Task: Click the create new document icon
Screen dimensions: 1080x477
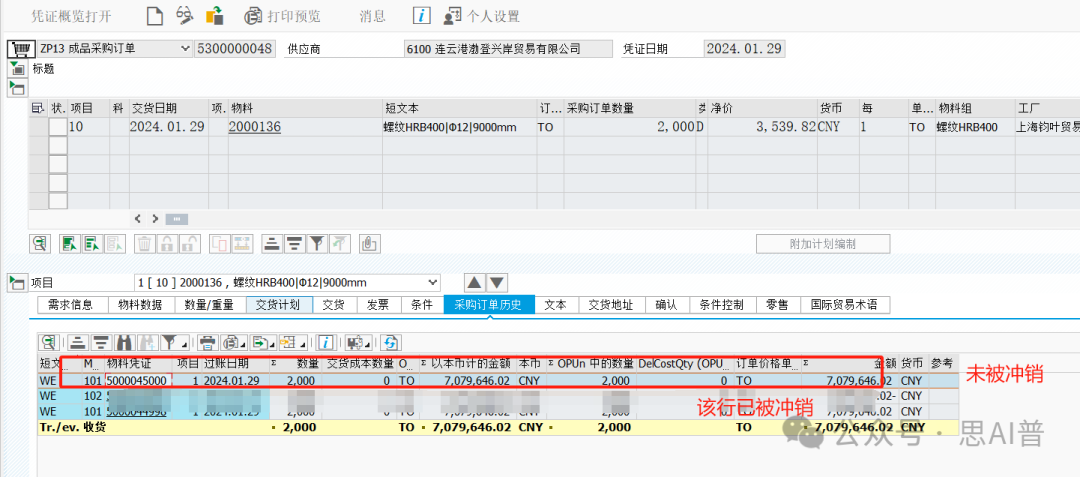Action: (x=154, y=15)
